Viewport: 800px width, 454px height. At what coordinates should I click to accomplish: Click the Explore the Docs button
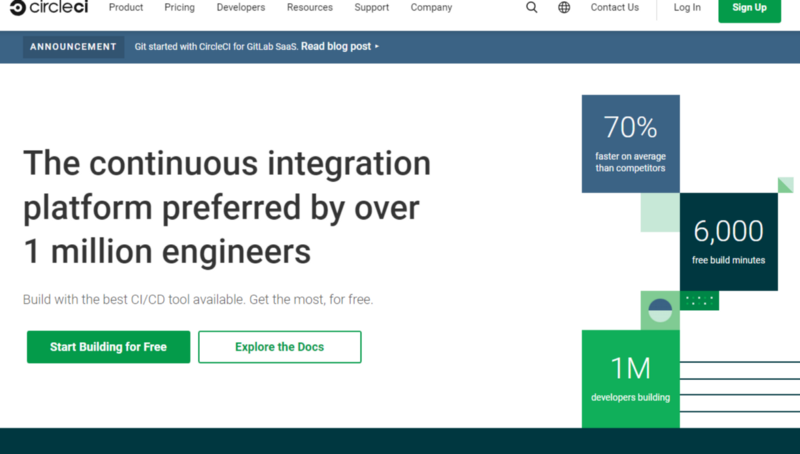click(280, 347)
